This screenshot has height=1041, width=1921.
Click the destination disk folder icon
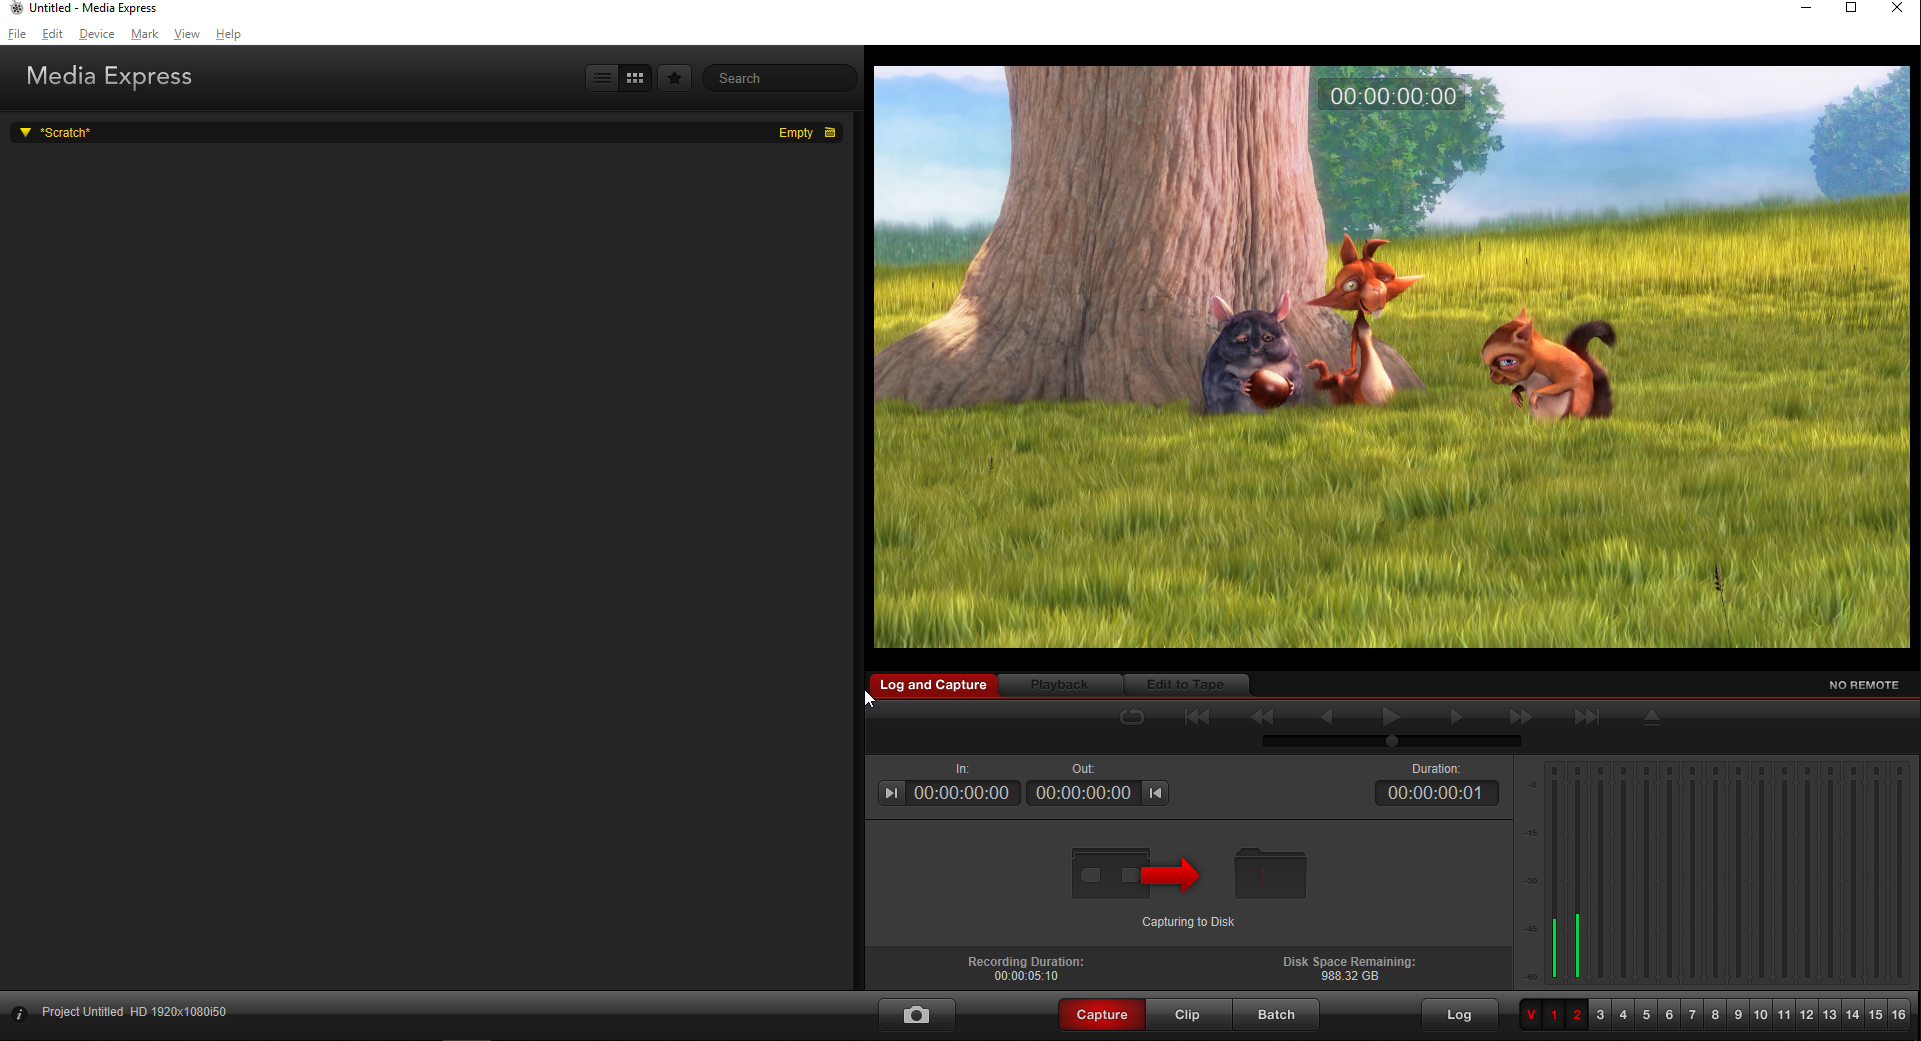click(1270, 874)
